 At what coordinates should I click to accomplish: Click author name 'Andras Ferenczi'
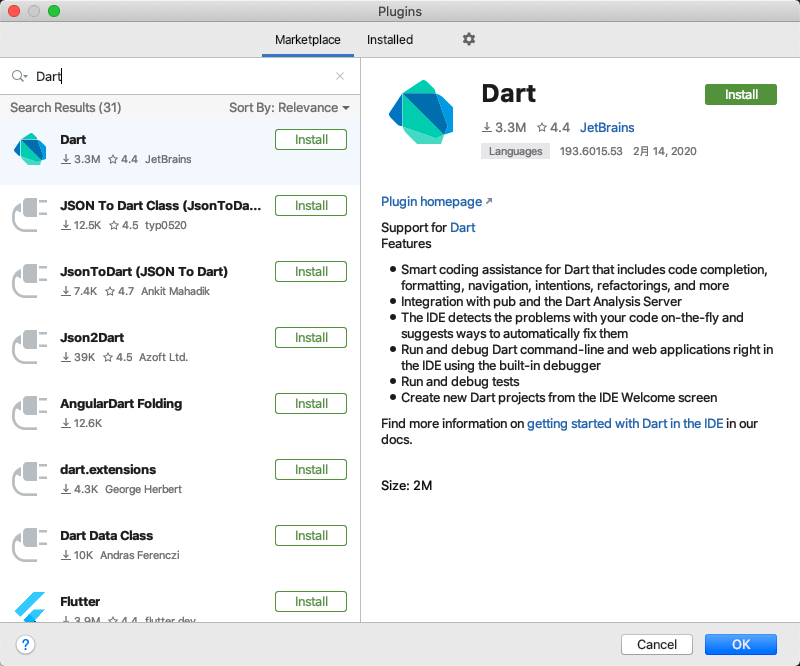click(x=140, y=555)
